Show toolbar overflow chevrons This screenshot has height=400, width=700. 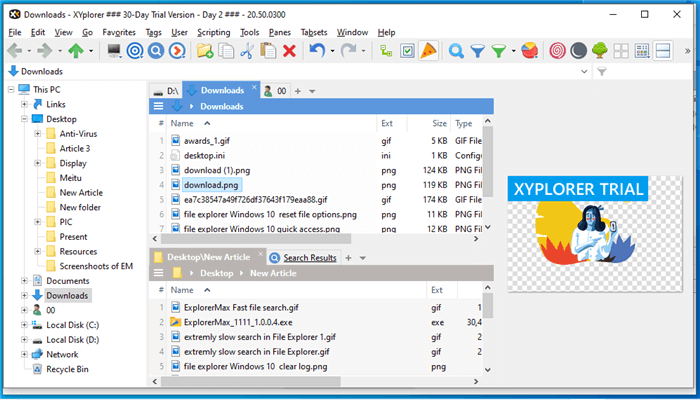[x=688, y=51]
